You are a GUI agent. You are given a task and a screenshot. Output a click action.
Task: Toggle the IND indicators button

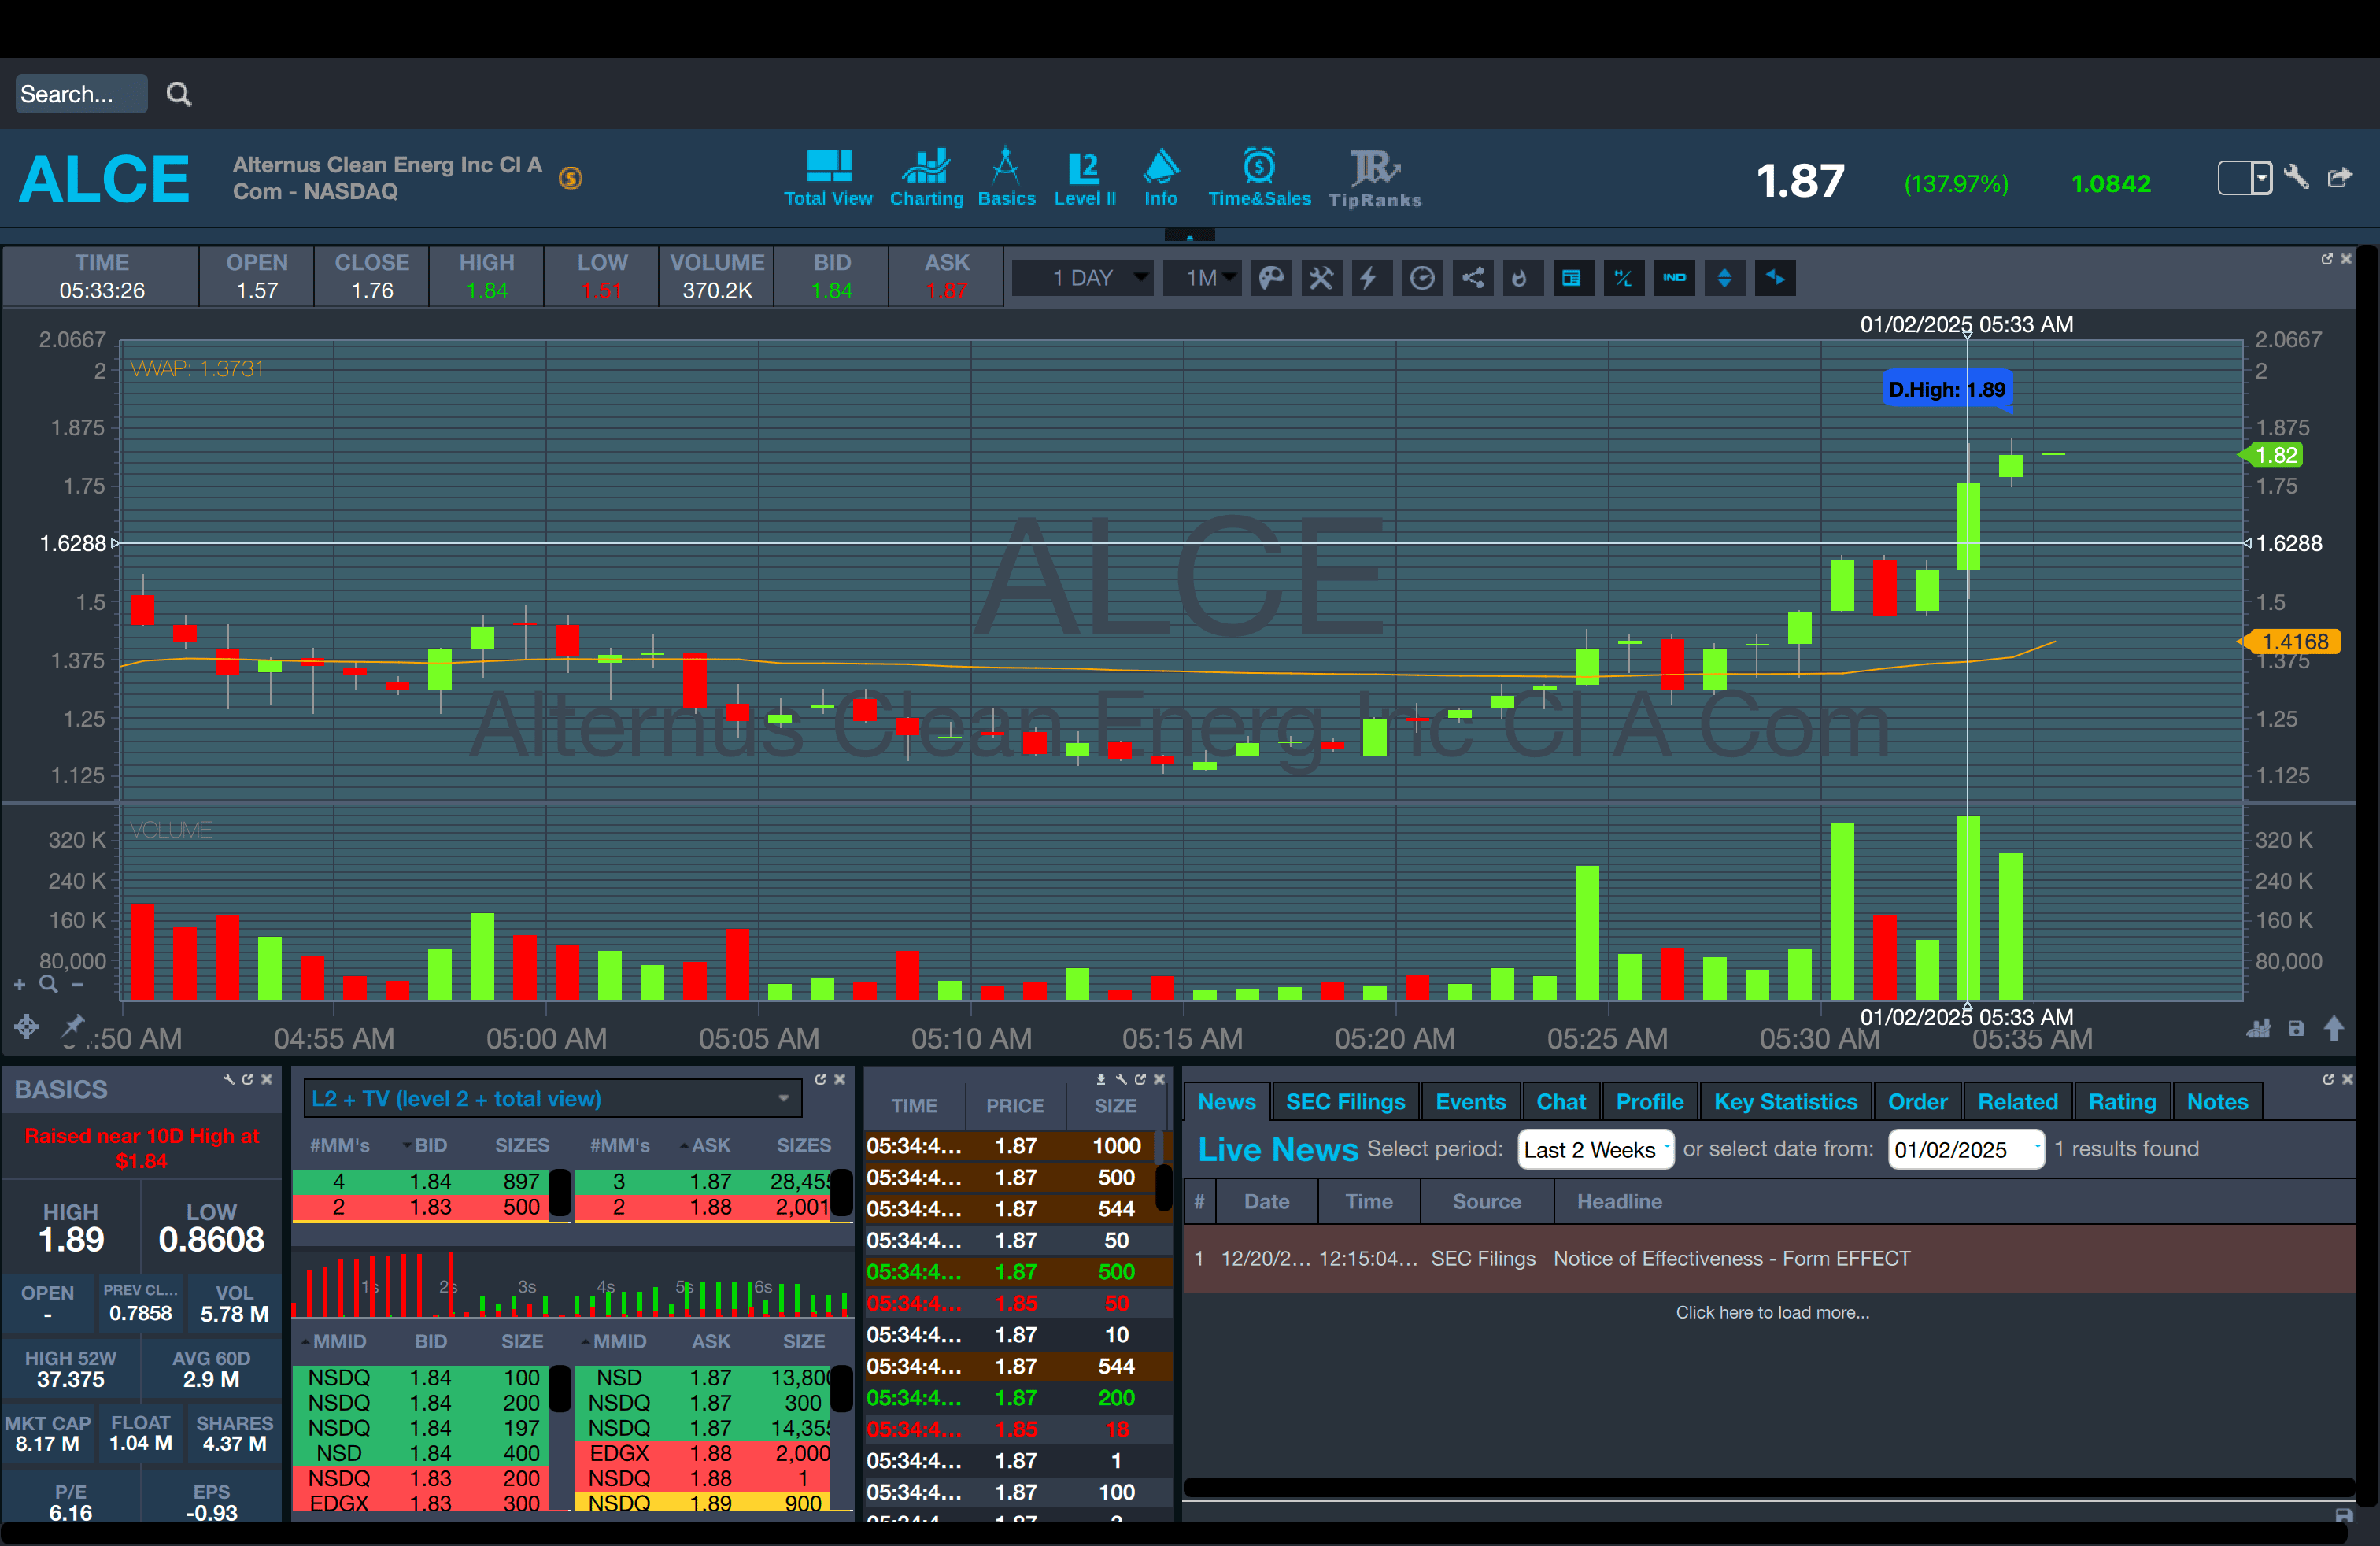tap(1674, 278)
